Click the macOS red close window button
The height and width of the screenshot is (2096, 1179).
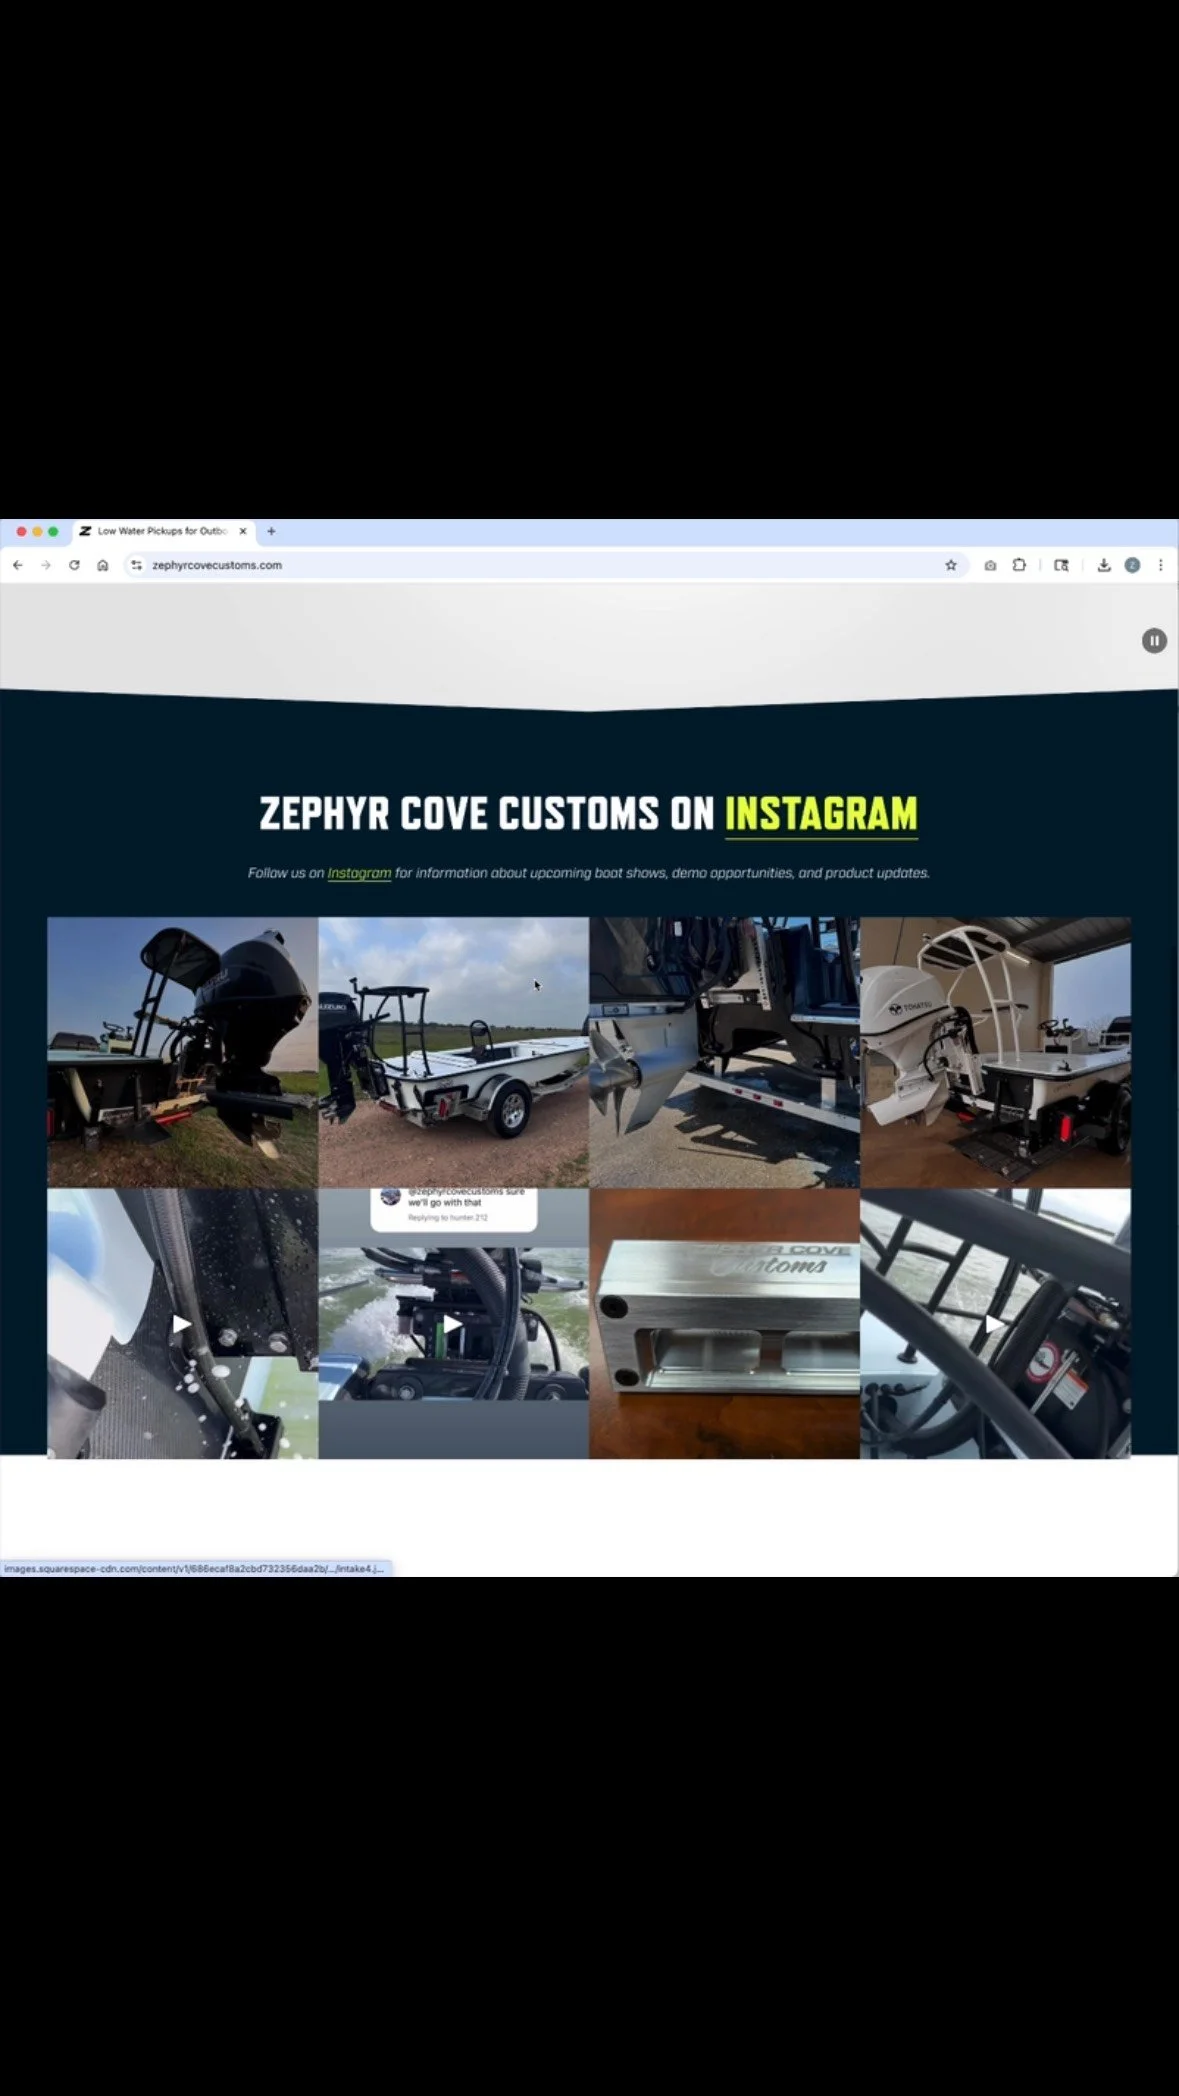click(21, 531)
